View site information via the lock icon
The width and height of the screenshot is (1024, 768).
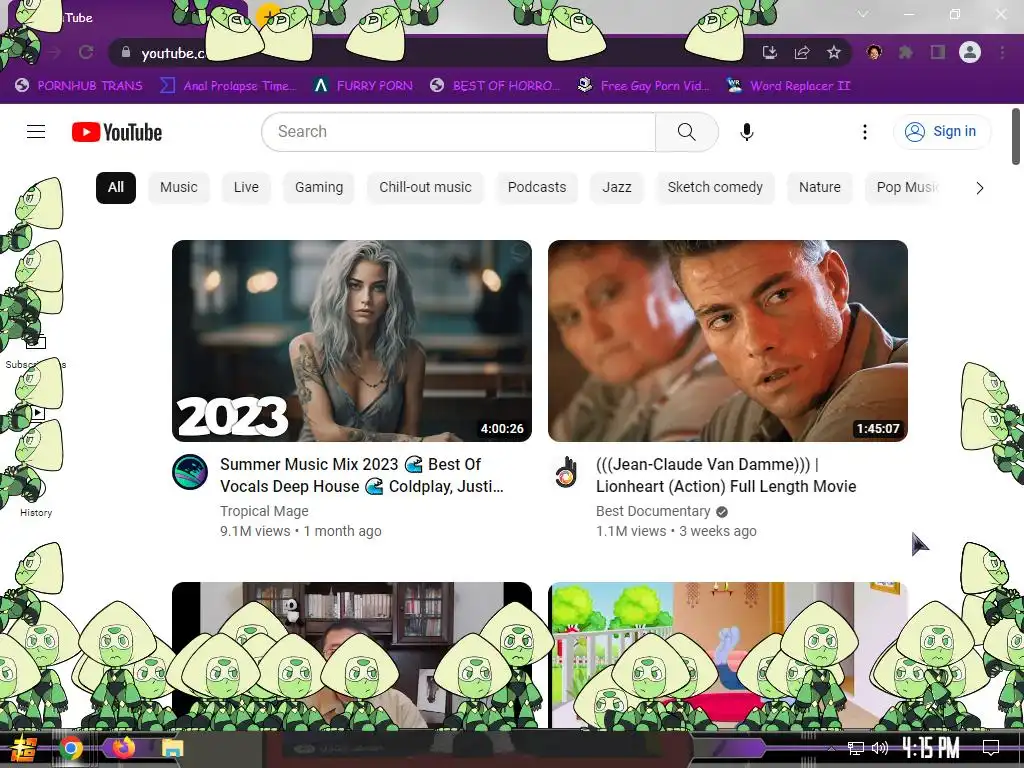point(126,52)
